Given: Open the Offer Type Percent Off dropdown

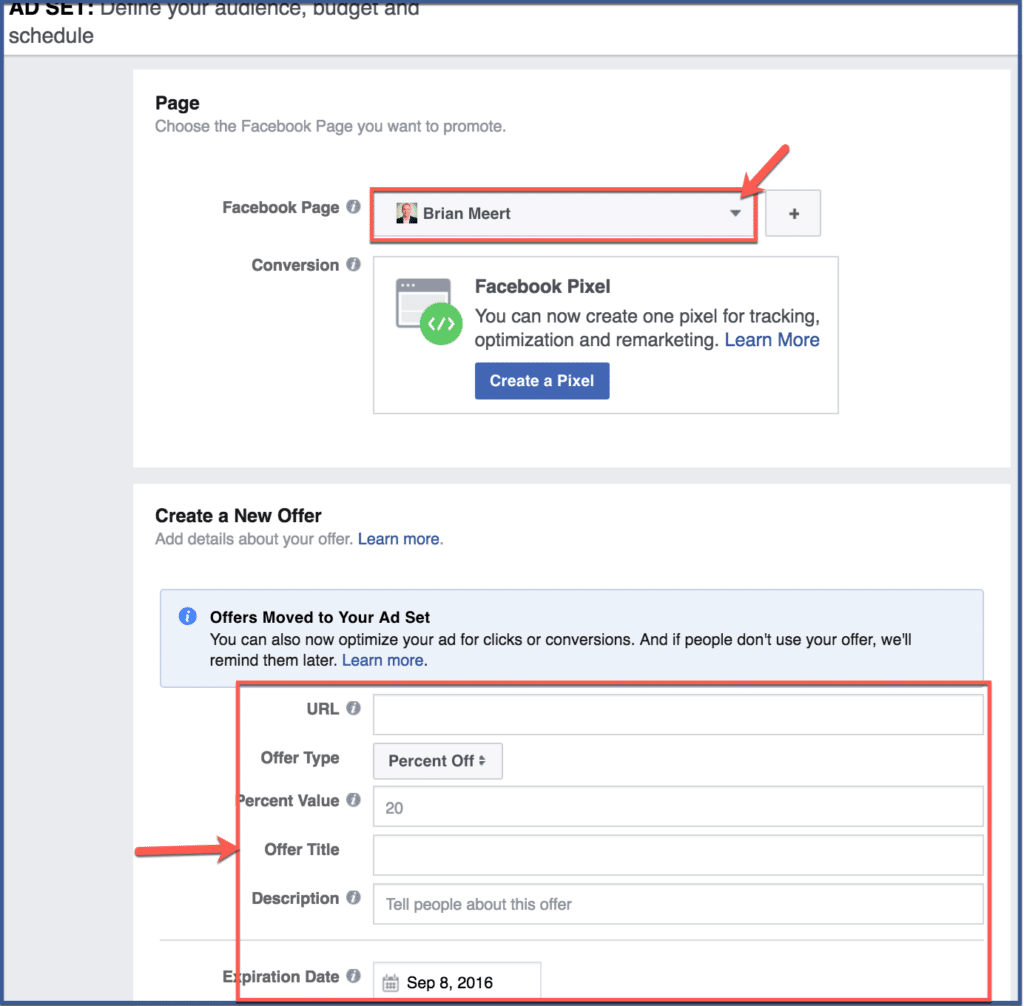Looking at the screenshot, I should click(x=438, y=761).
